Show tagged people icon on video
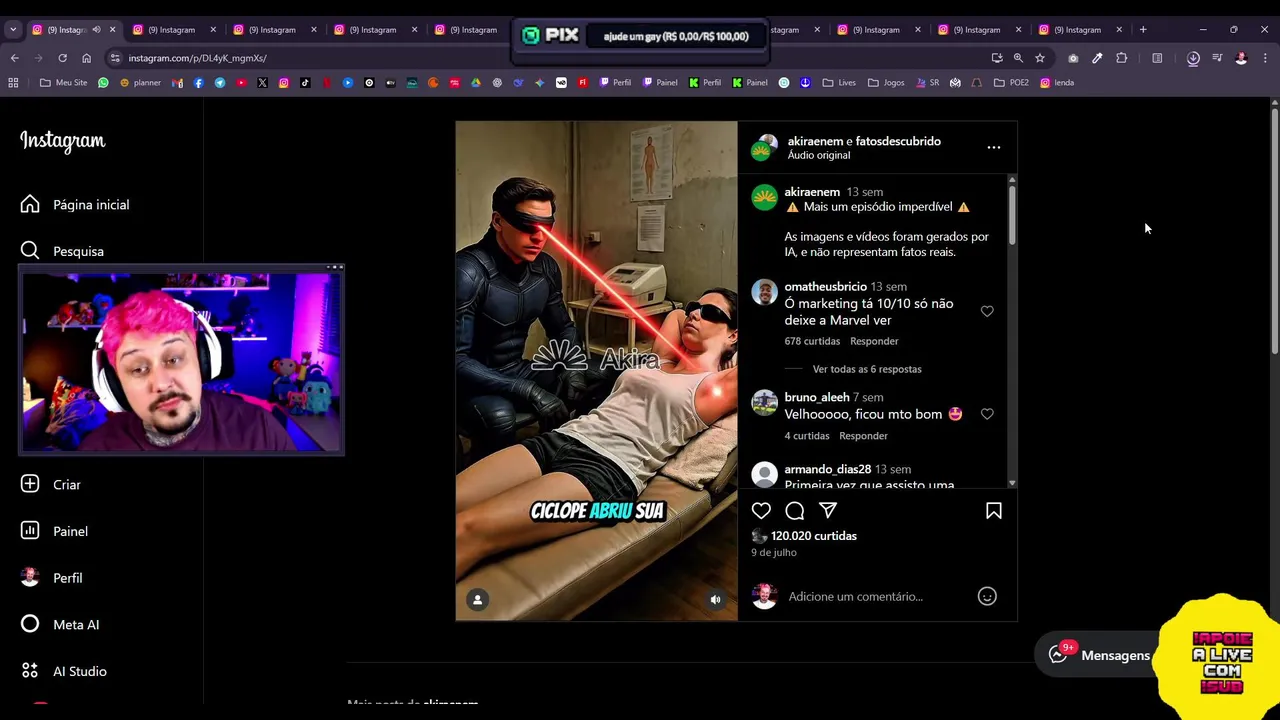This screenshot has width=1280, height=720. click(x=478, y=600)
